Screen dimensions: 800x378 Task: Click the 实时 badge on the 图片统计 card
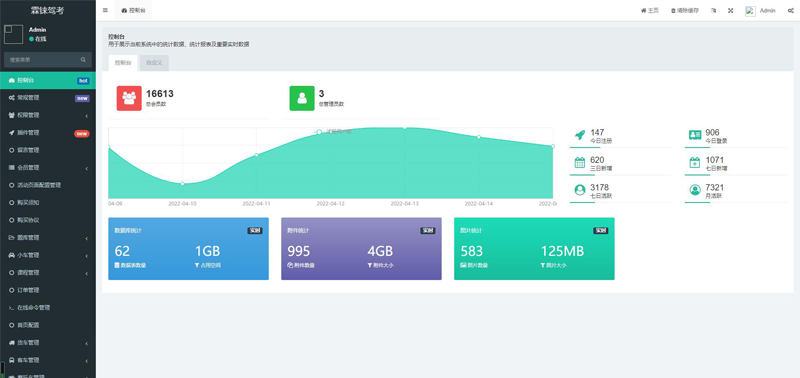(601, 231)
